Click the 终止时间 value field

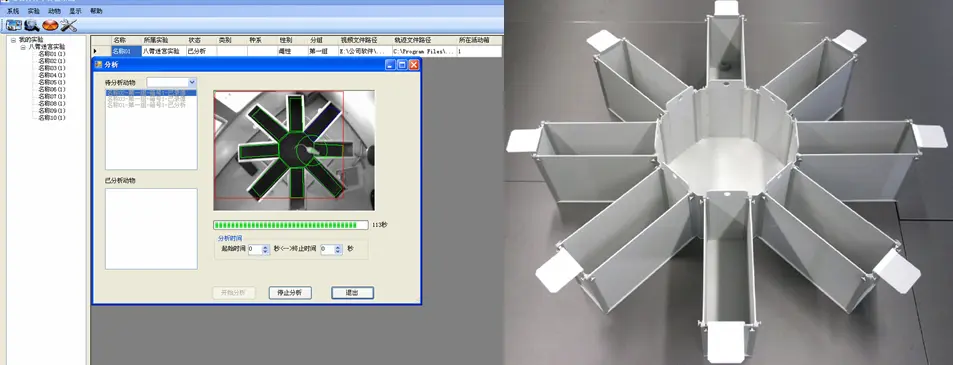coord(328,249)
